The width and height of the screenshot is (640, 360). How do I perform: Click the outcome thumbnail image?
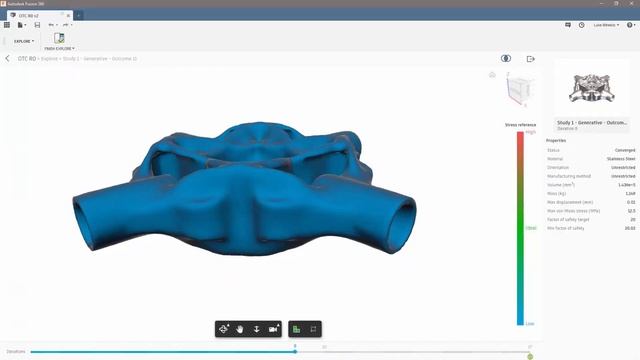pos(592,88)
